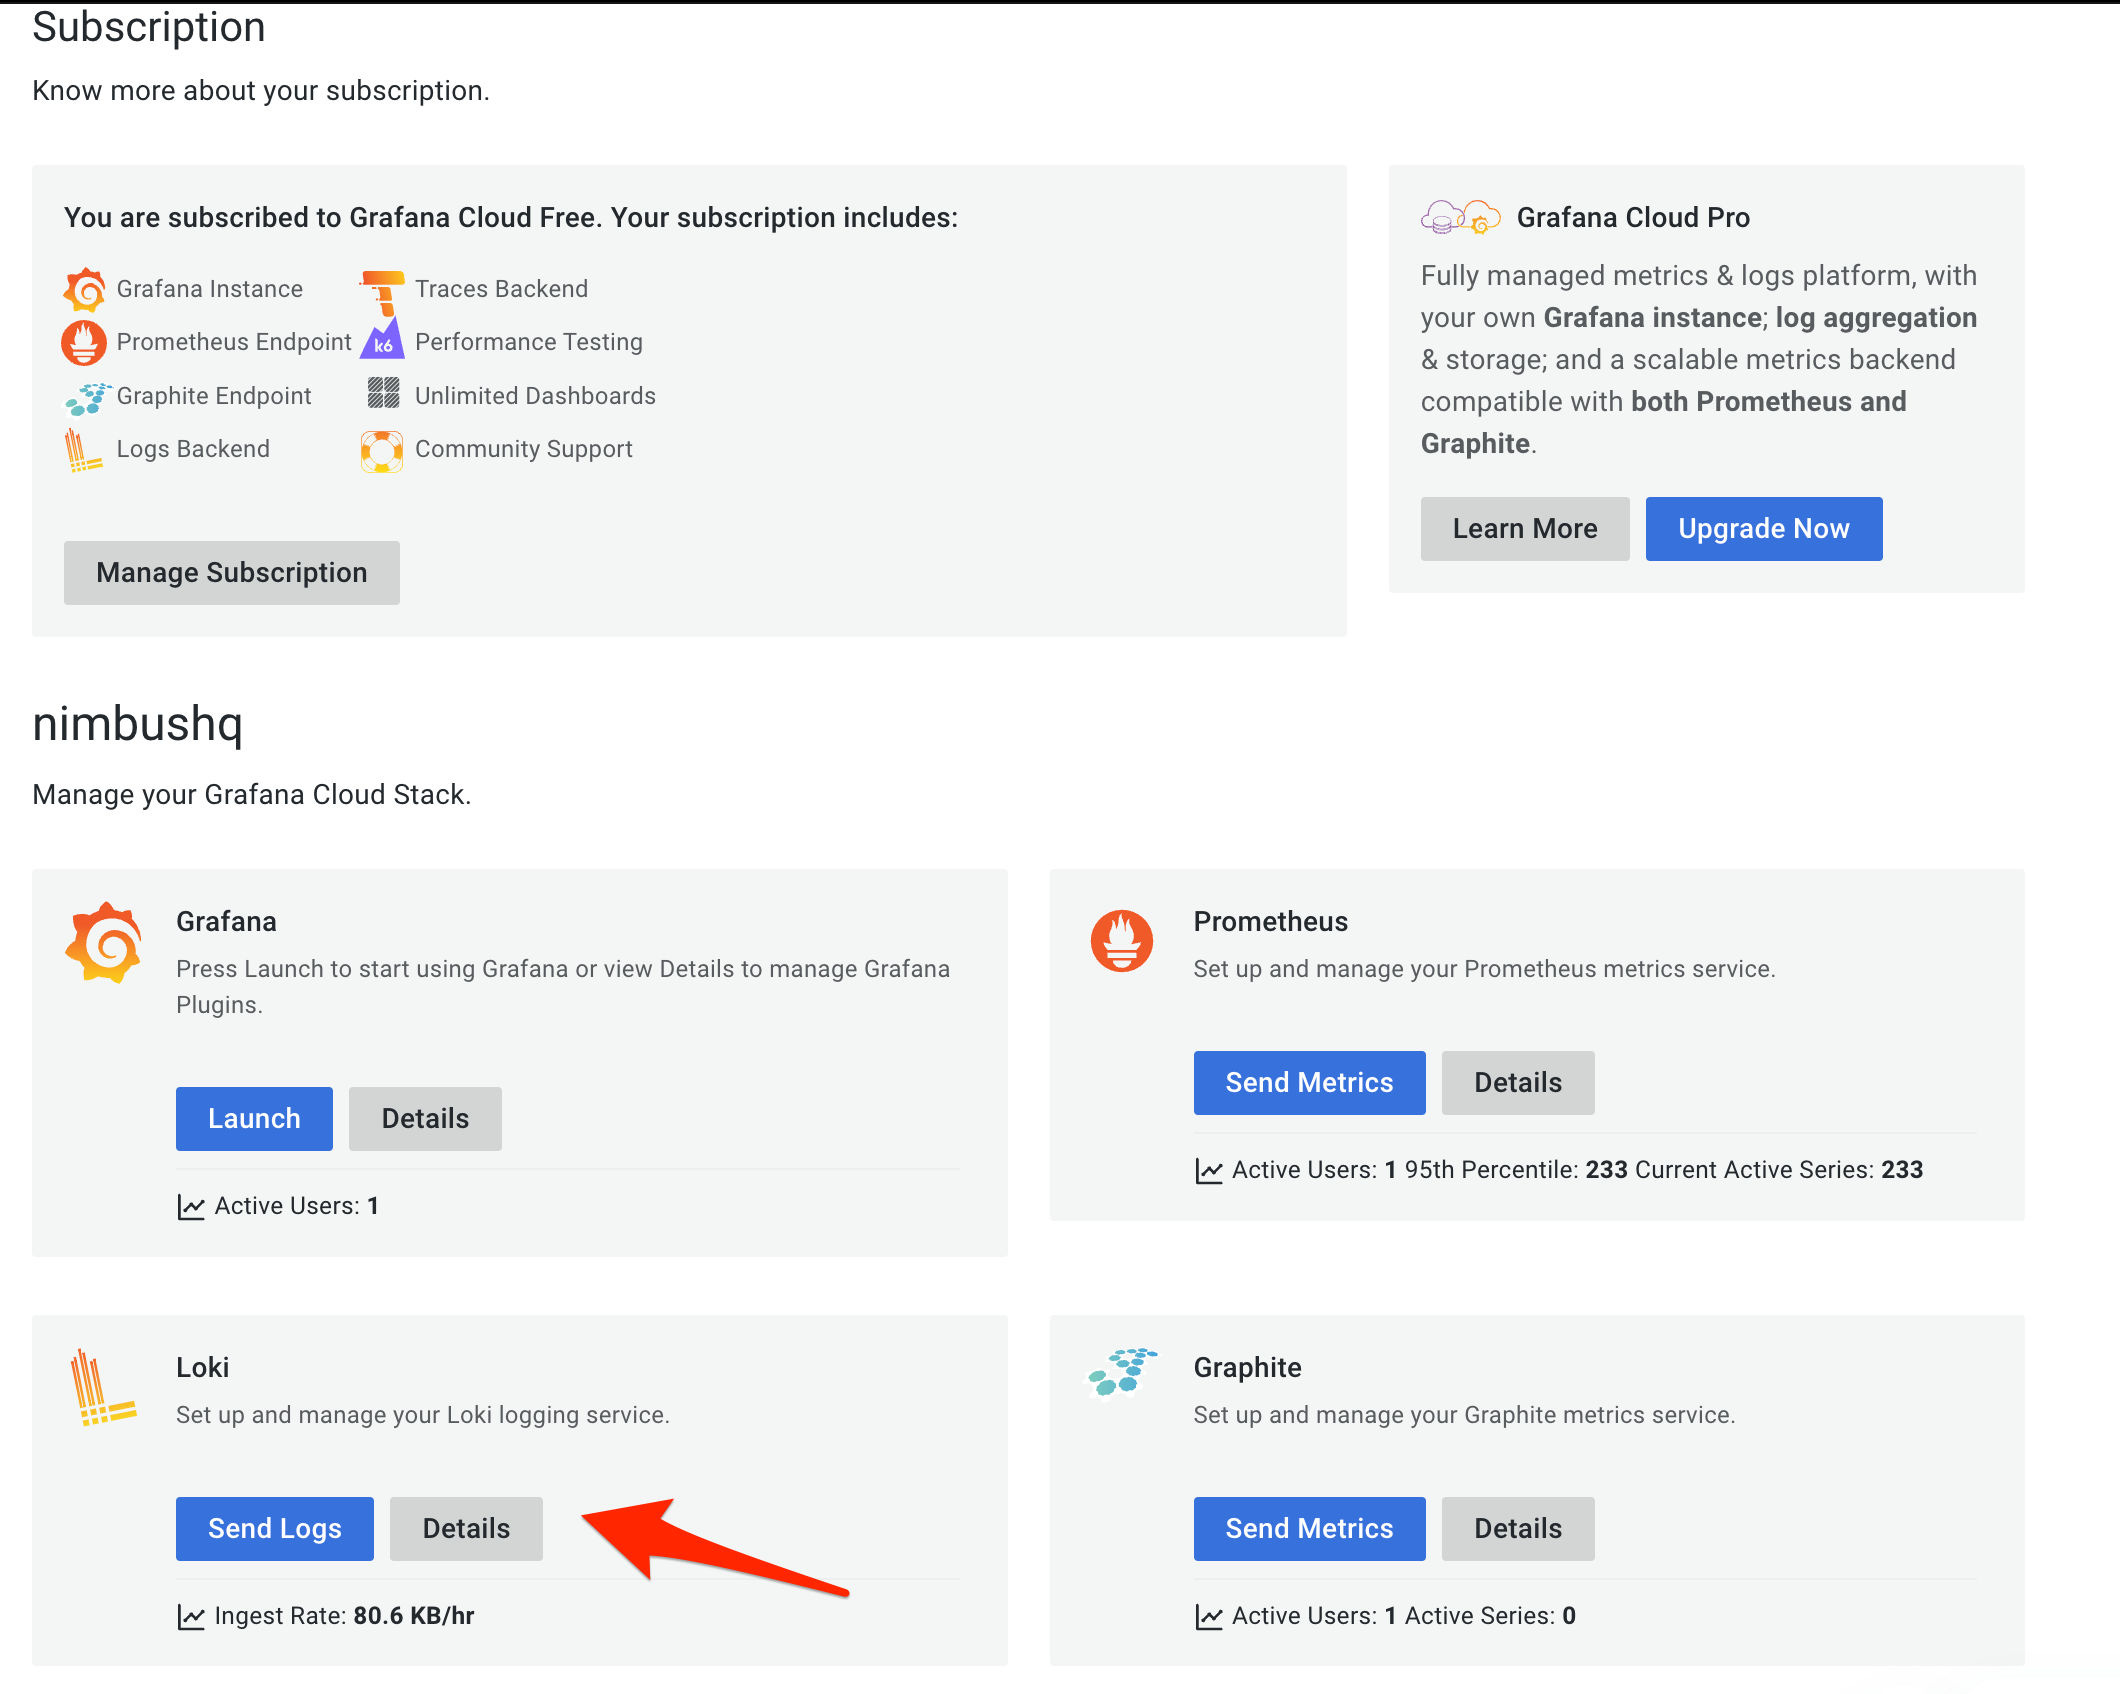This screenshot has height=1694, width=2120.
Task: Click Send Logs in the Loki card
Action: click(x=275, y=1529)
